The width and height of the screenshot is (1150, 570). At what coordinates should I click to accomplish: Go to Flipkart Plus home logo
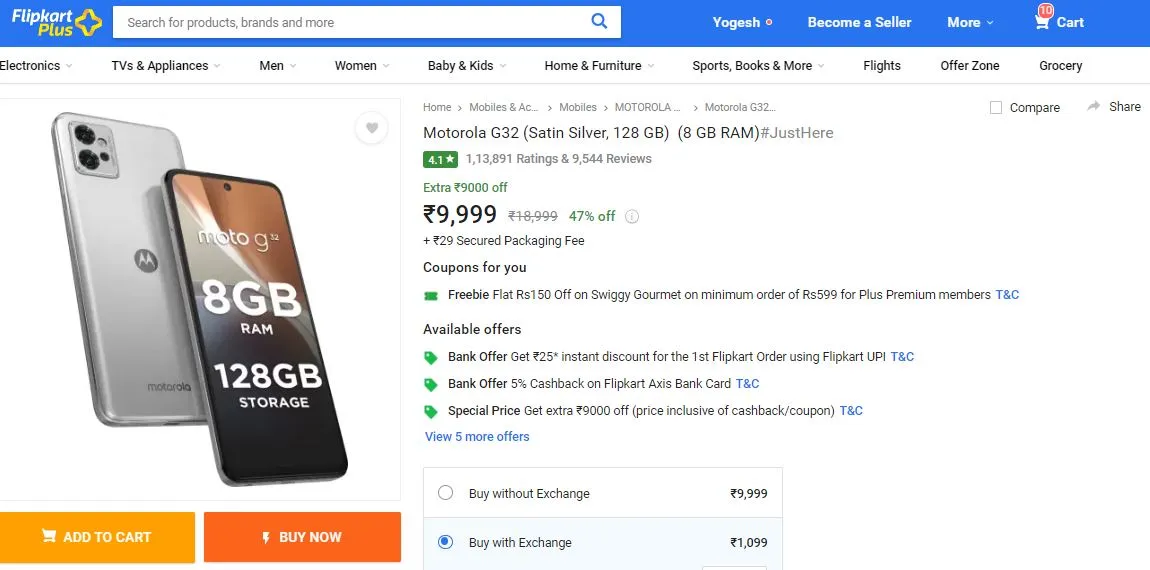[x=56, y=22]
